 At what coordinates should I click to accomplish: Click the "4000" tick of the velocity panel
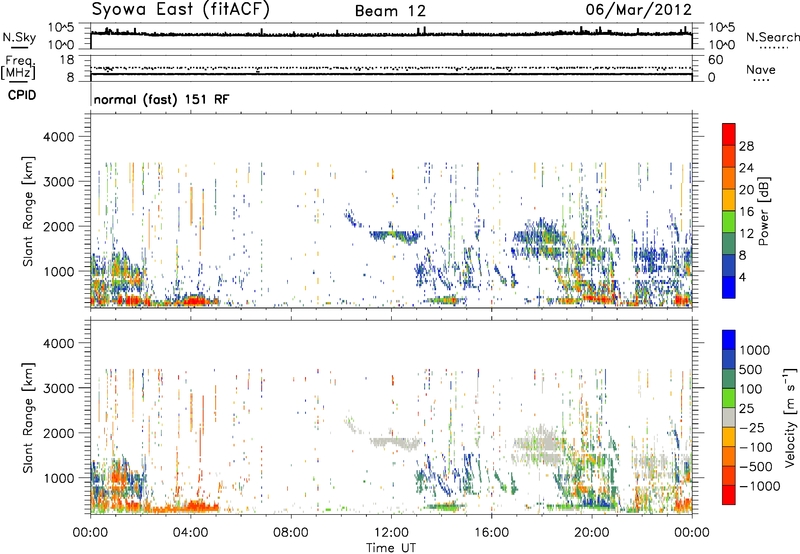(x=58, y=343)
